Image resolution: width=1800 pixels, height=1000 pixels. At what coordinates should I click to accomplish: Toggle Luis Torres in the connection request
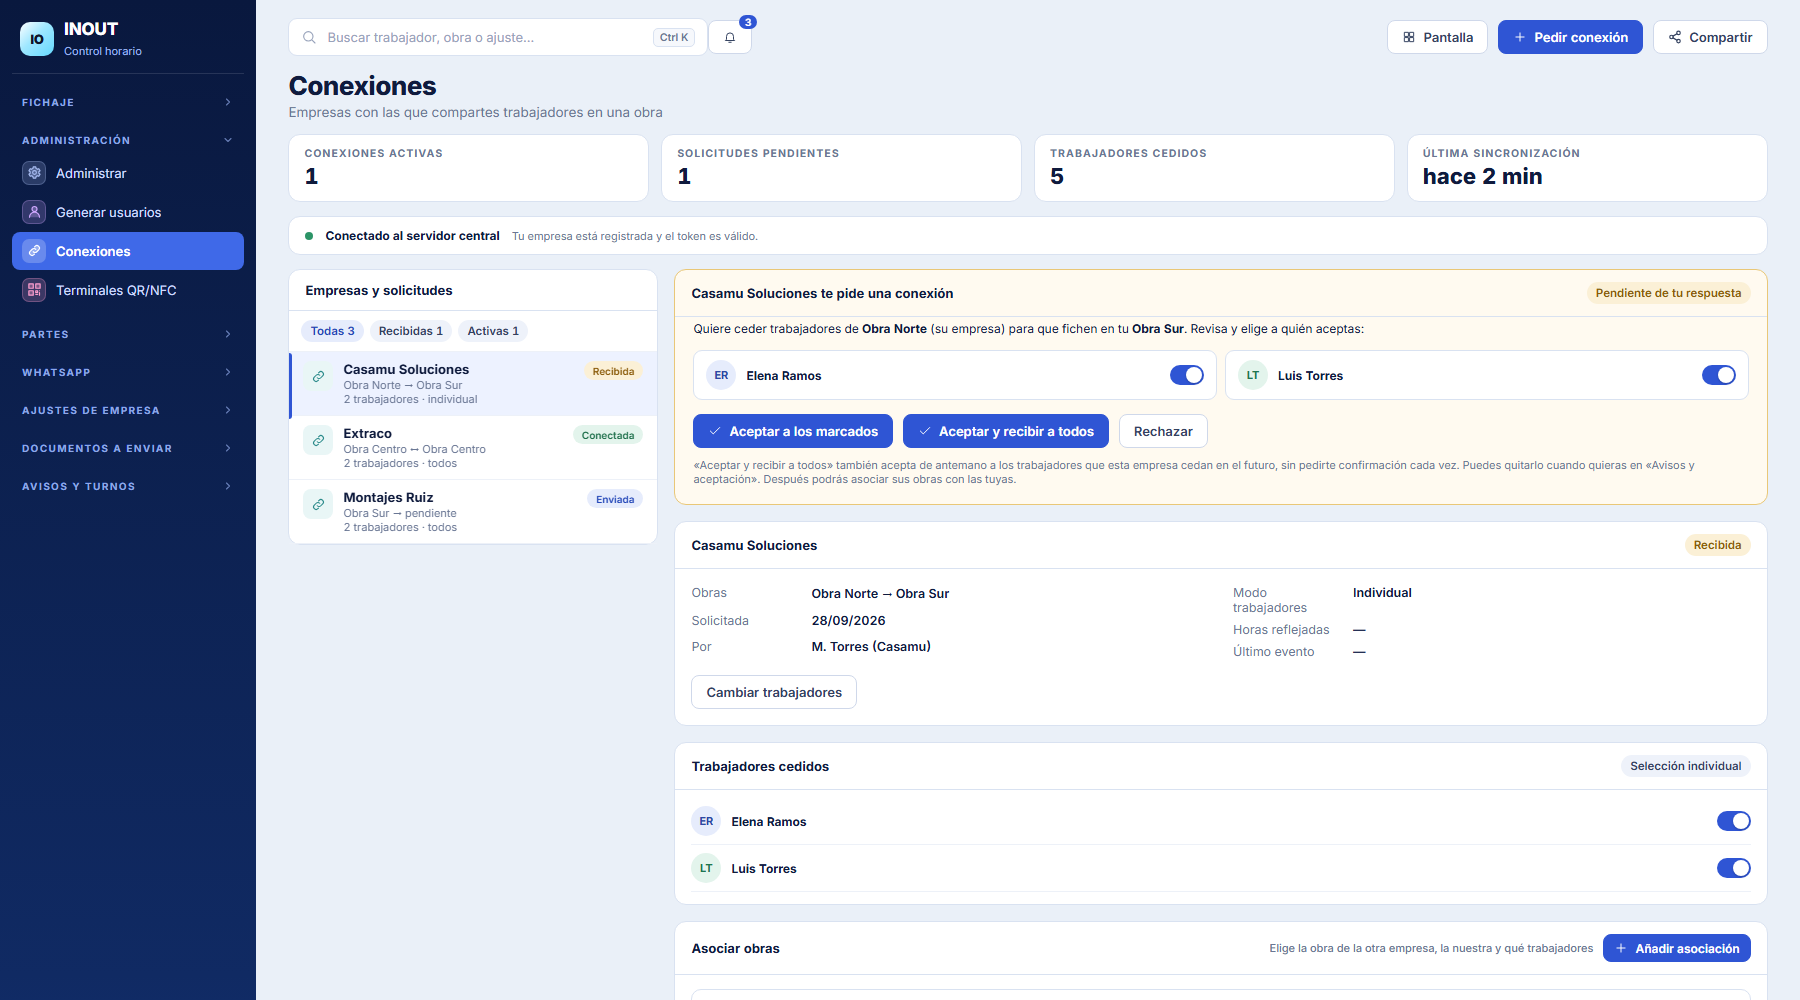(1719, 375)
